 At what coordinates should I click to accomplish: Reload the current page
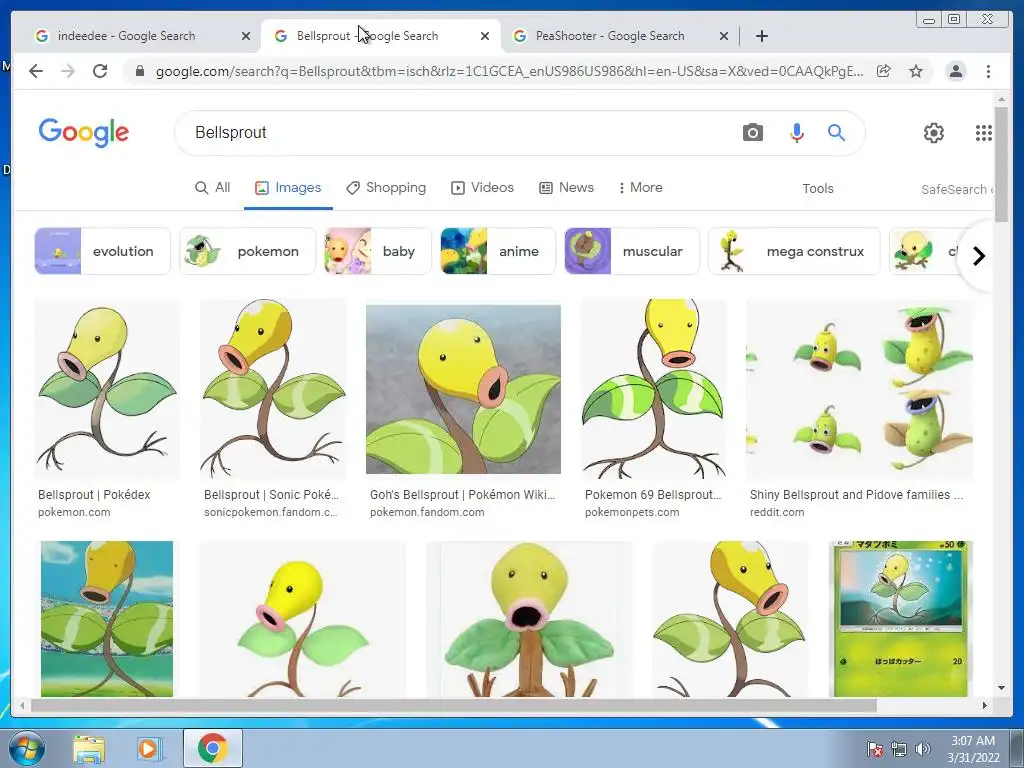(x=100, y=71)
